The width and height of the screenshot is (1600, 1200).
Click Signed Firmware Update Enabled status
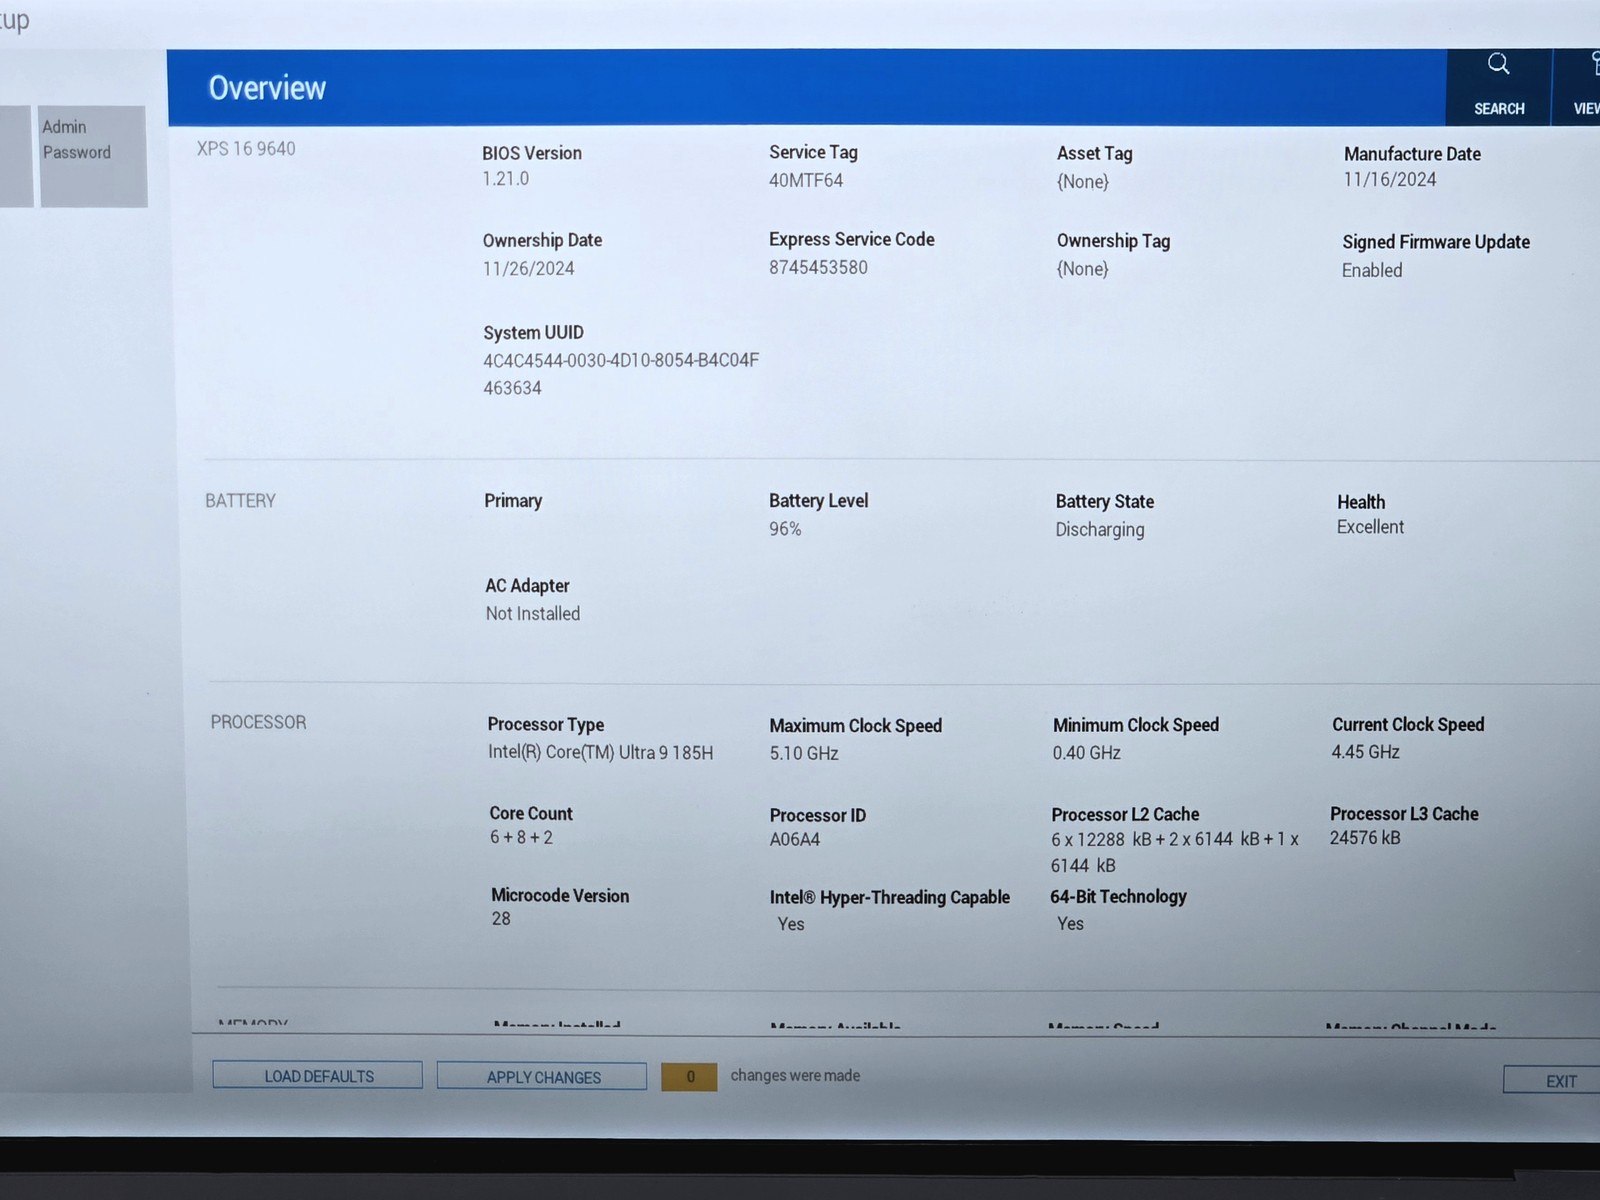click(x=1372, y=271)
